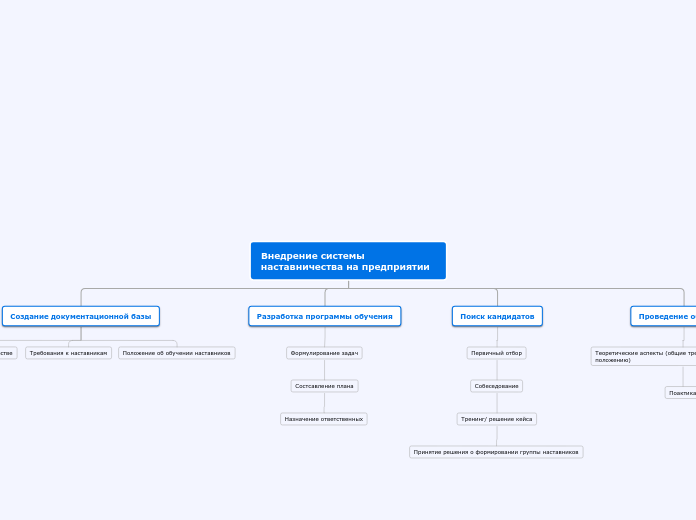Select the central node 'Внедрение системы наставничества на предприятии'
The height and width of the screenshot is (520, 696).
(348, 261)
